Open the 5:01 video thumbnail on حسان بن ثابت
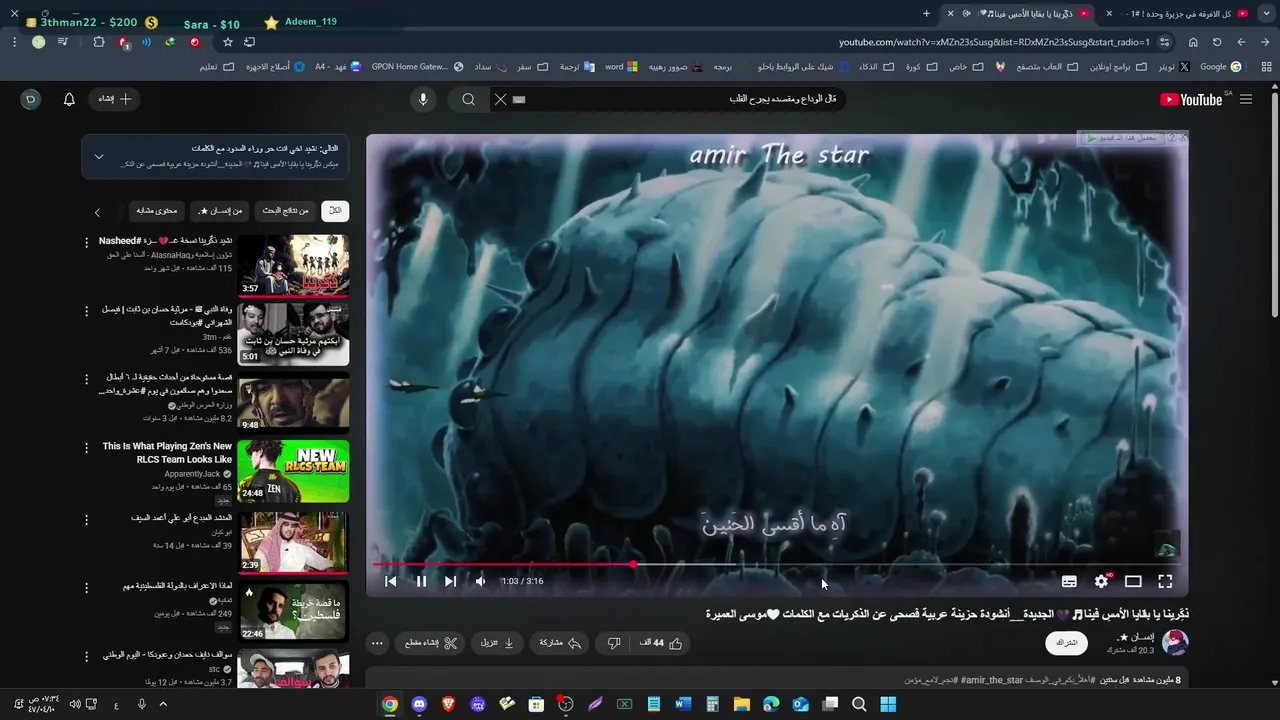 (293, 334)
